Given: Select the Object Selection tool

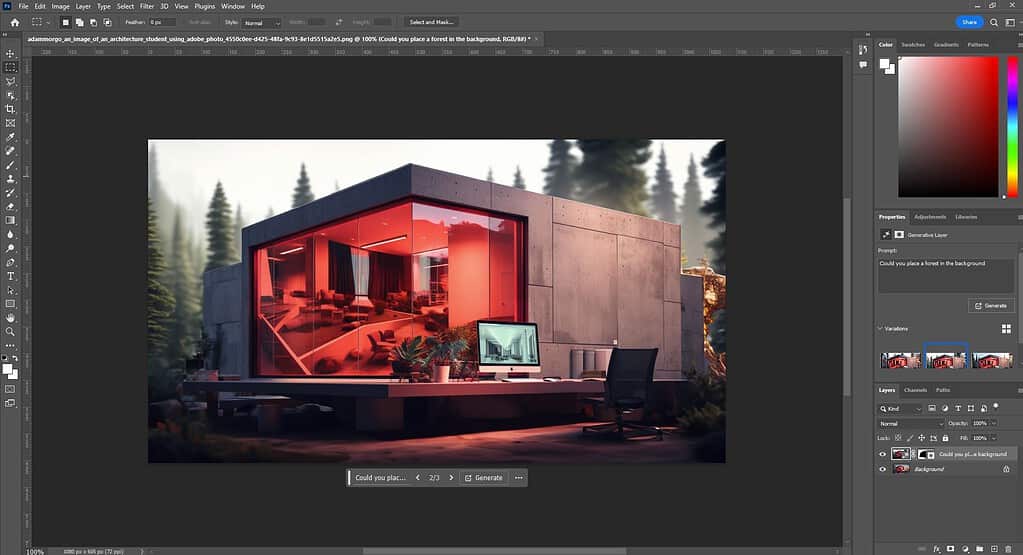Looking at the screenshot, I should point(10,95).
